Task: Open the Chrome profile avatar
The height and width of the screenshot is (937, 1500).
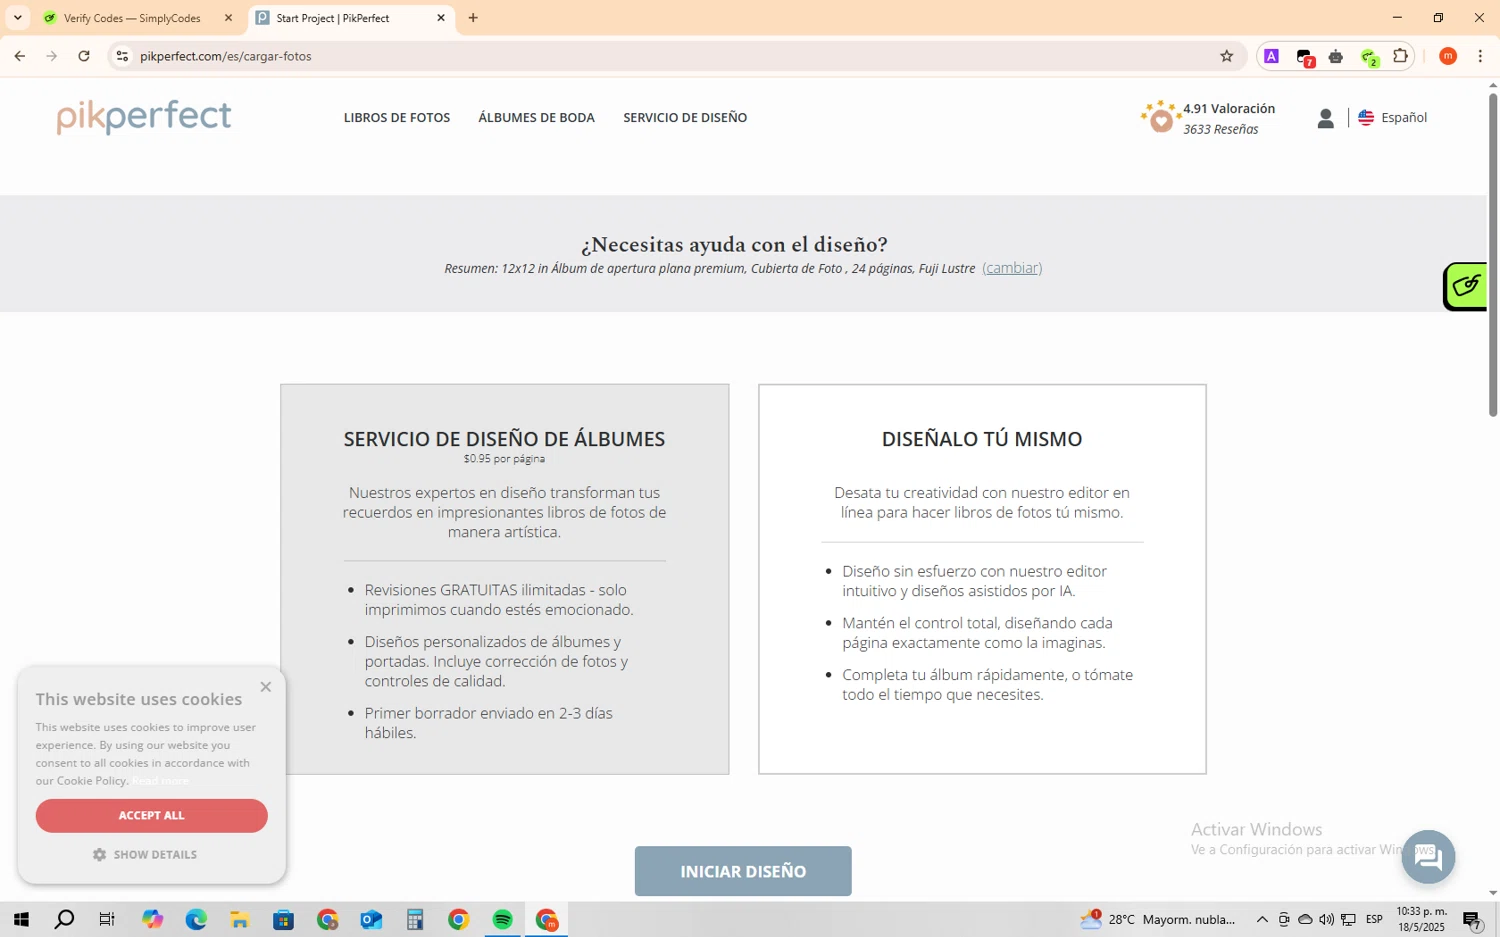Action: coord(1447,56)
